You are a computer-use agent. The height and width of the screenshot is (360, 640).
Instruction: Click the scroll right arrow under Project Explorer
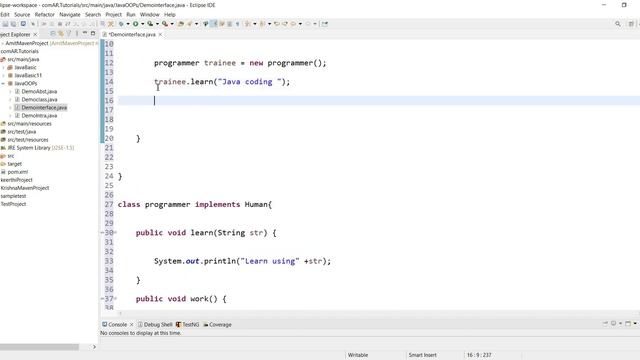[x=94, y=347]
